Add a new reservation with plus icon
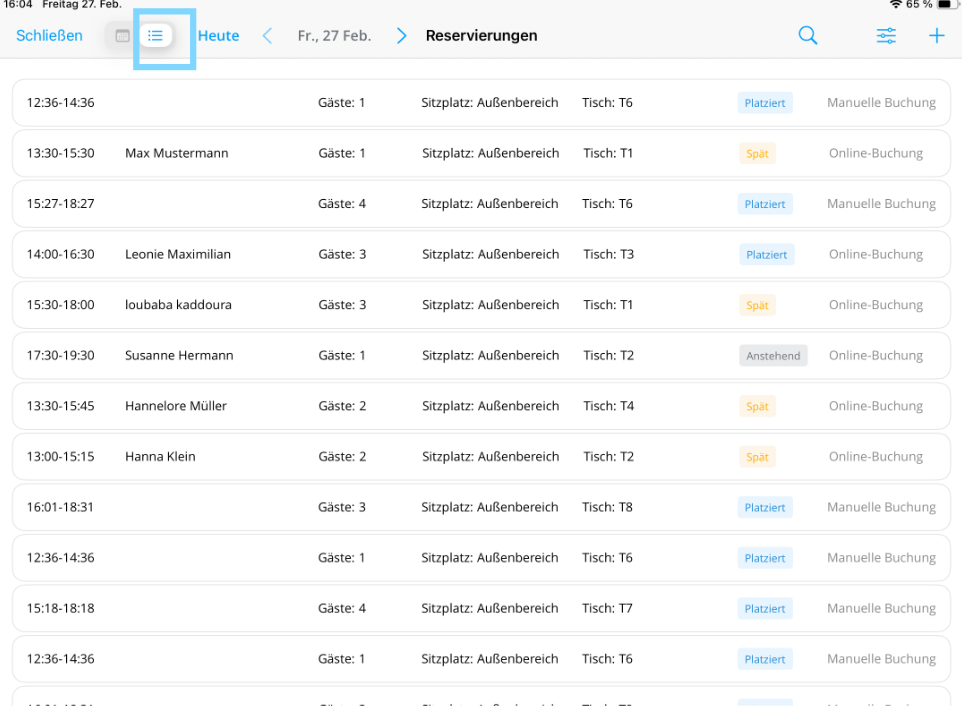Screen dimensions: 962x718 tap(937, 36)
